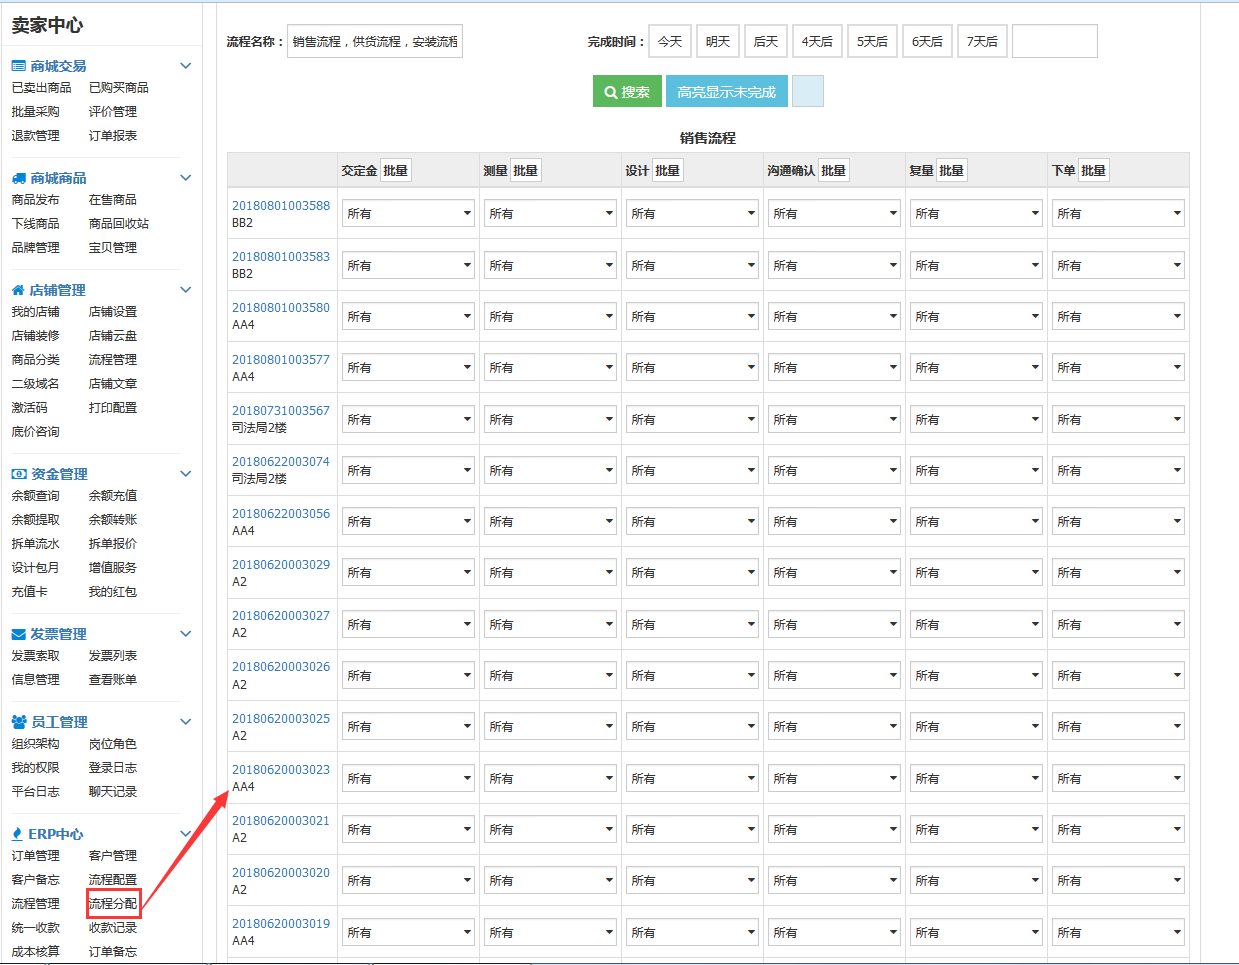Open 设计 dropdown for order 20180620003029
The image size is (1239, 965).
(x=693, y=573)
